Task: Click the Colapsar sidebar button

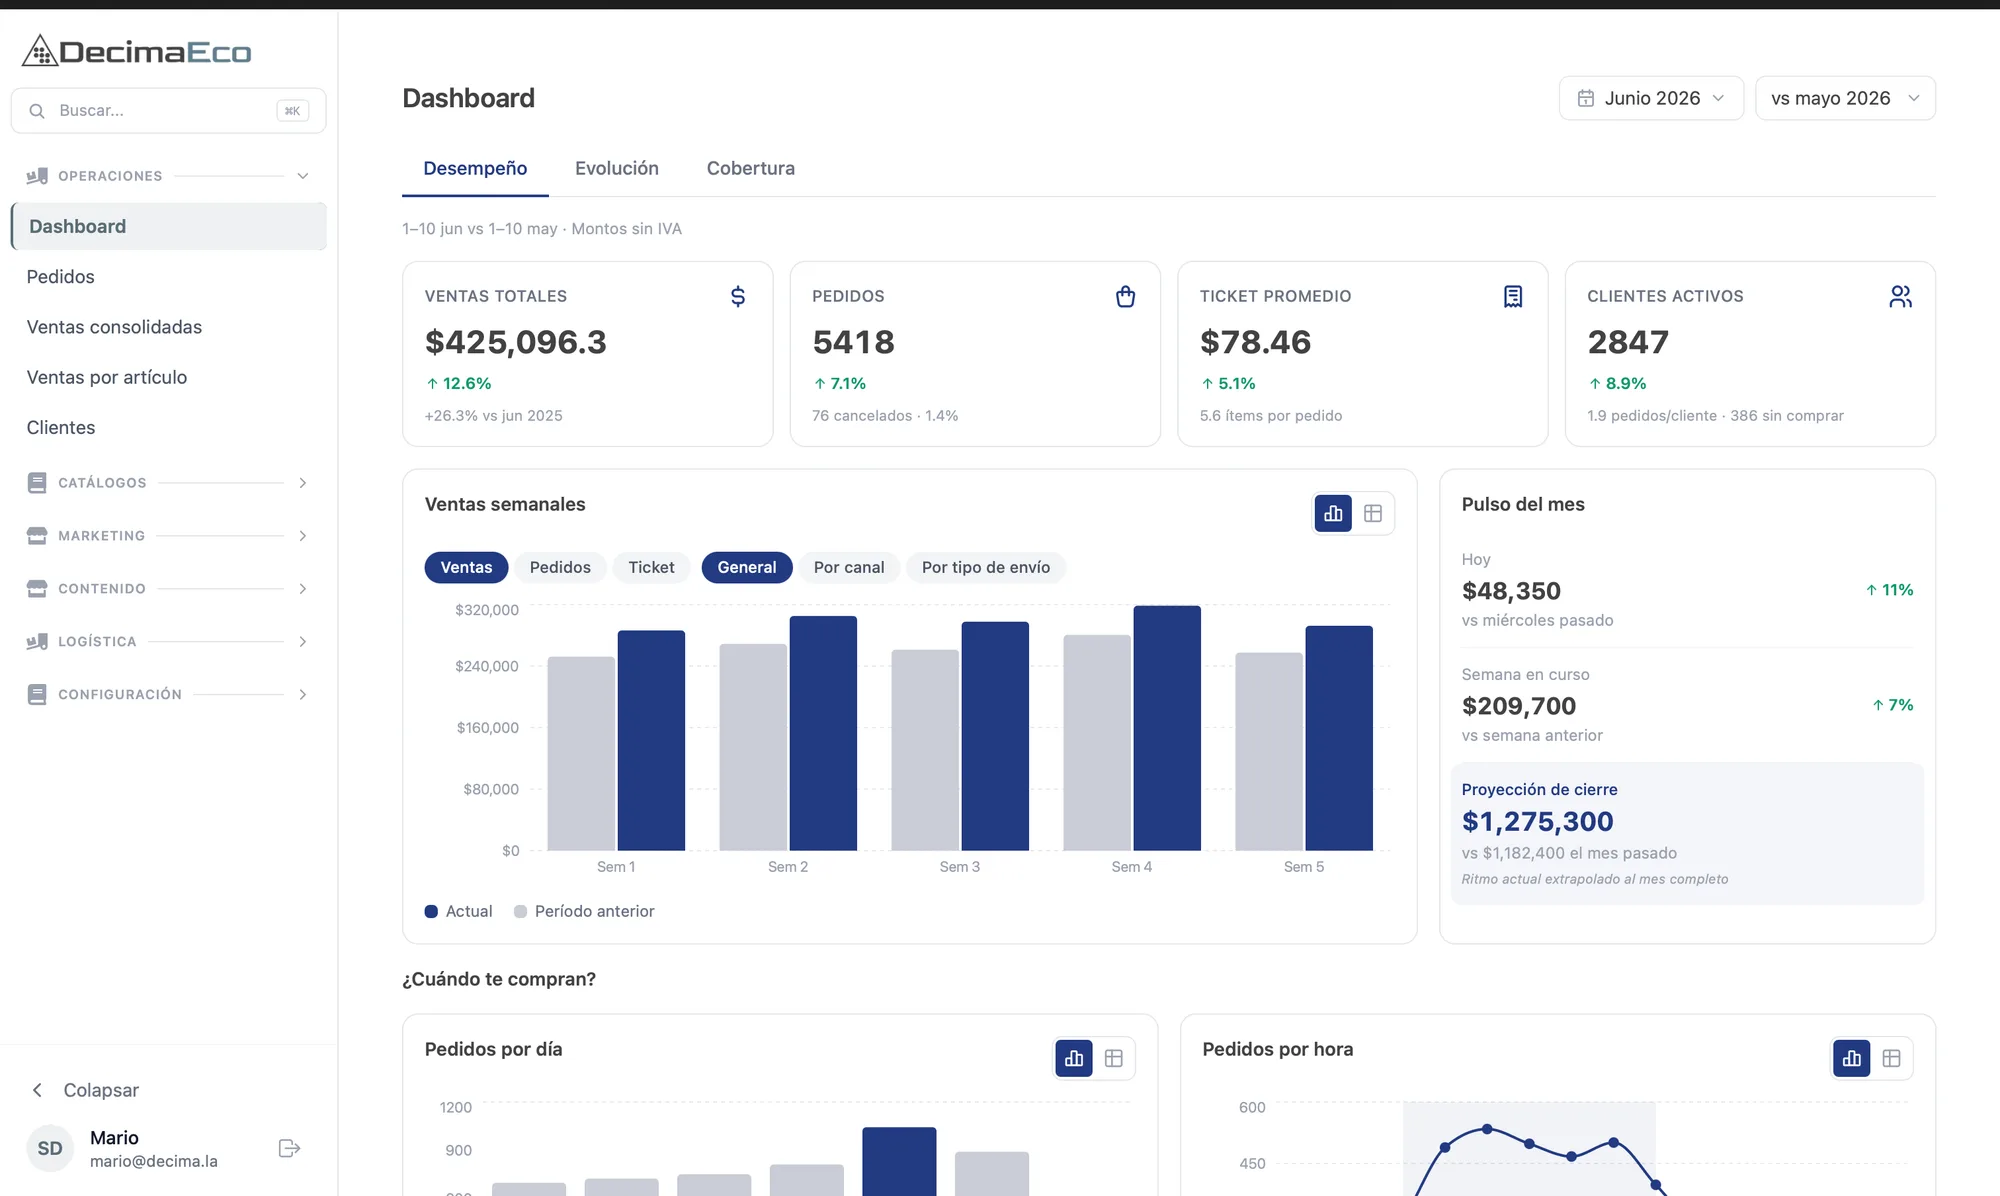Action: pyautogui.click(x=86, y=1090)
